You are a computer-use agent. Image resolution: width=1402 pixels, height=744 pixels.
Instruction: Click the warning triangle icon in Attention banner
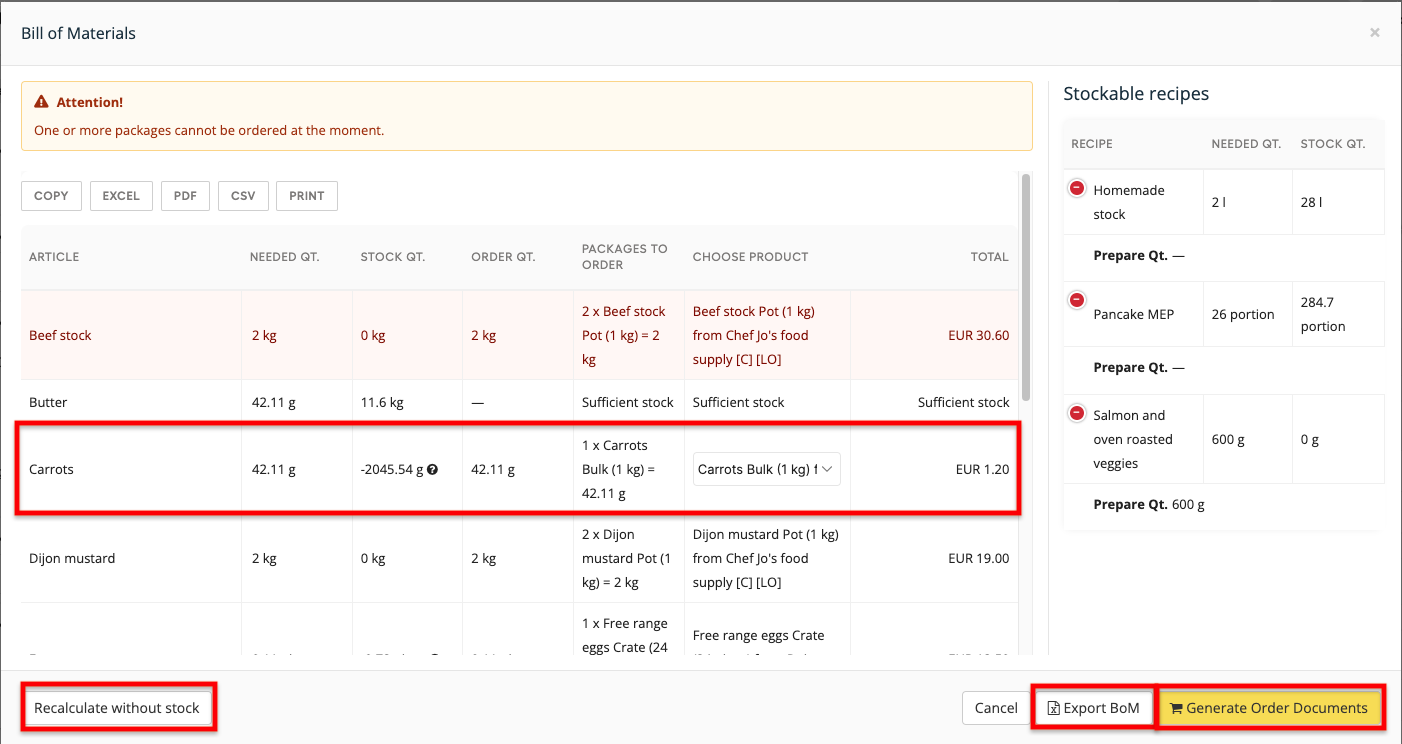41,102
